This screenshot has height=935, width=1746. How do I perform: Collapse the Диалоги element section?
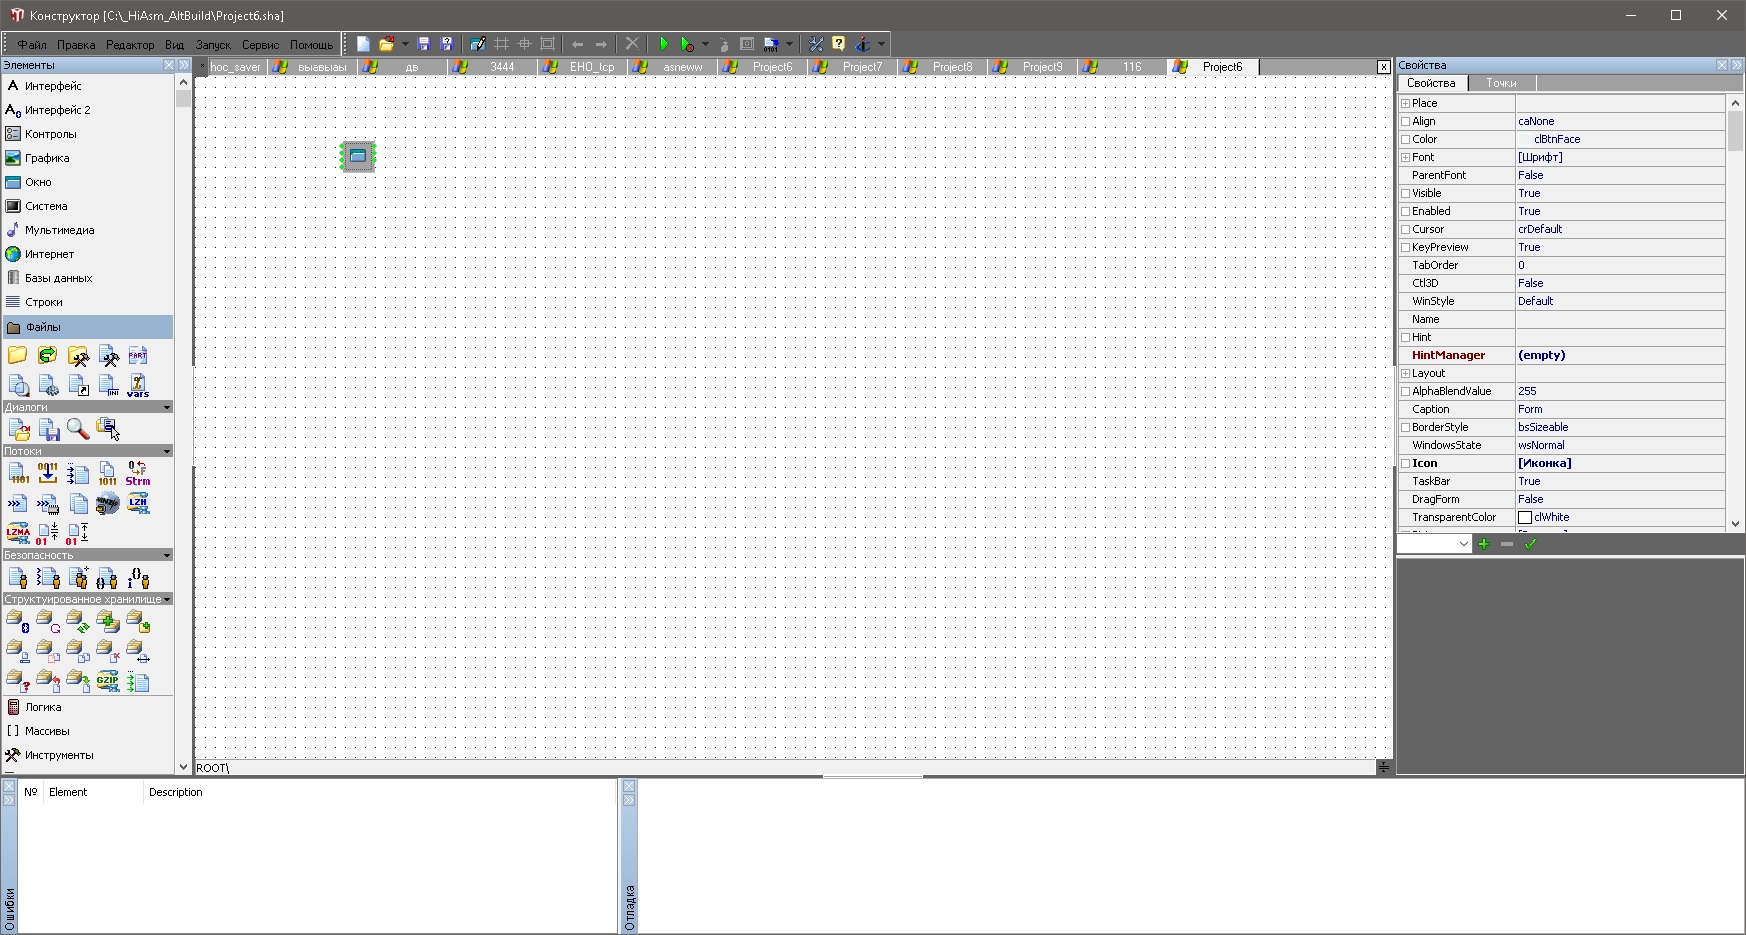coord(166,407)
